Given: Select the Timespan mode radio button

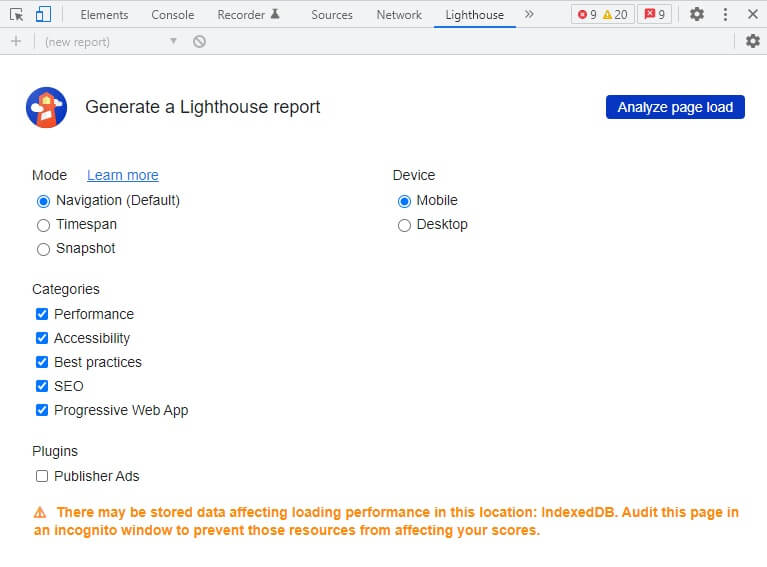Looking at the screenshot, I should click(43, 225).
